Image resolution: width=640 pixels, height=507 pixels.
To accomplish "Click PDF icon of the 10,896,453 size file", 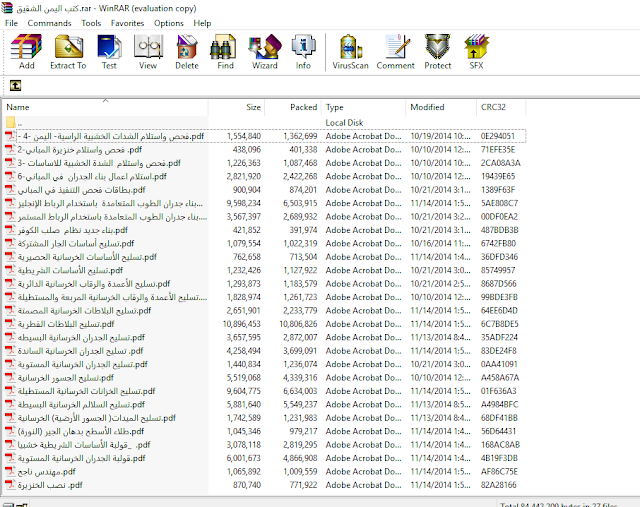I will (10, 324).
